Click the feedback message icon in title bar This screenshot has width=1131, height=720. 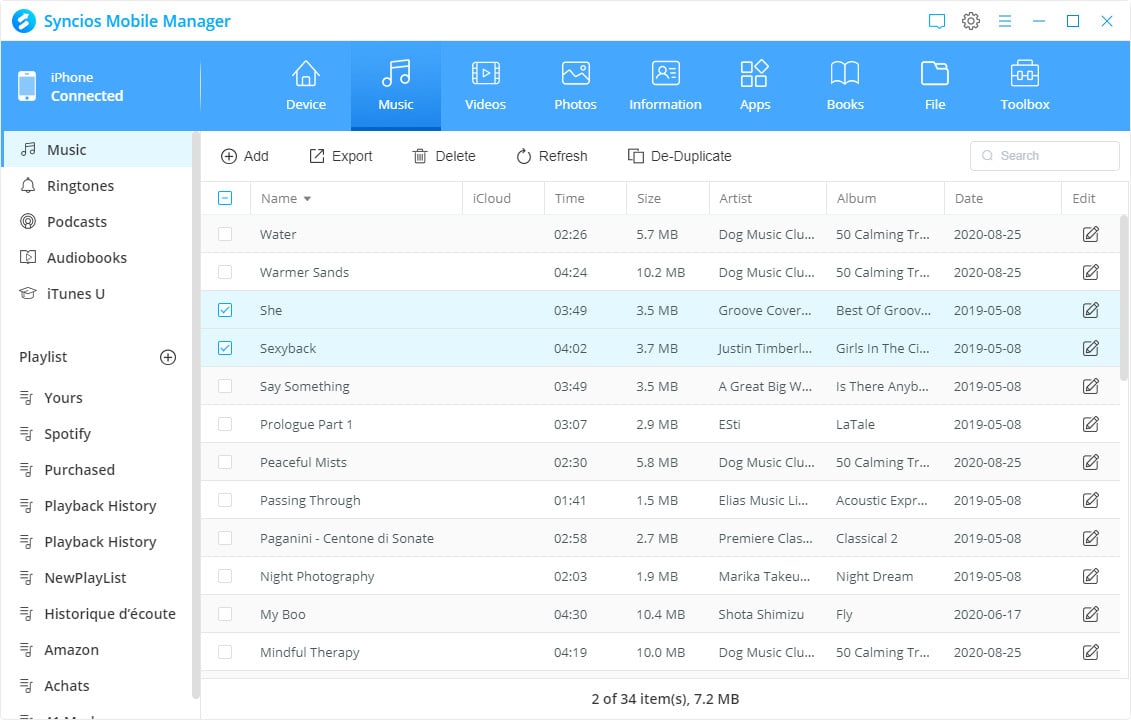(936, 21)
